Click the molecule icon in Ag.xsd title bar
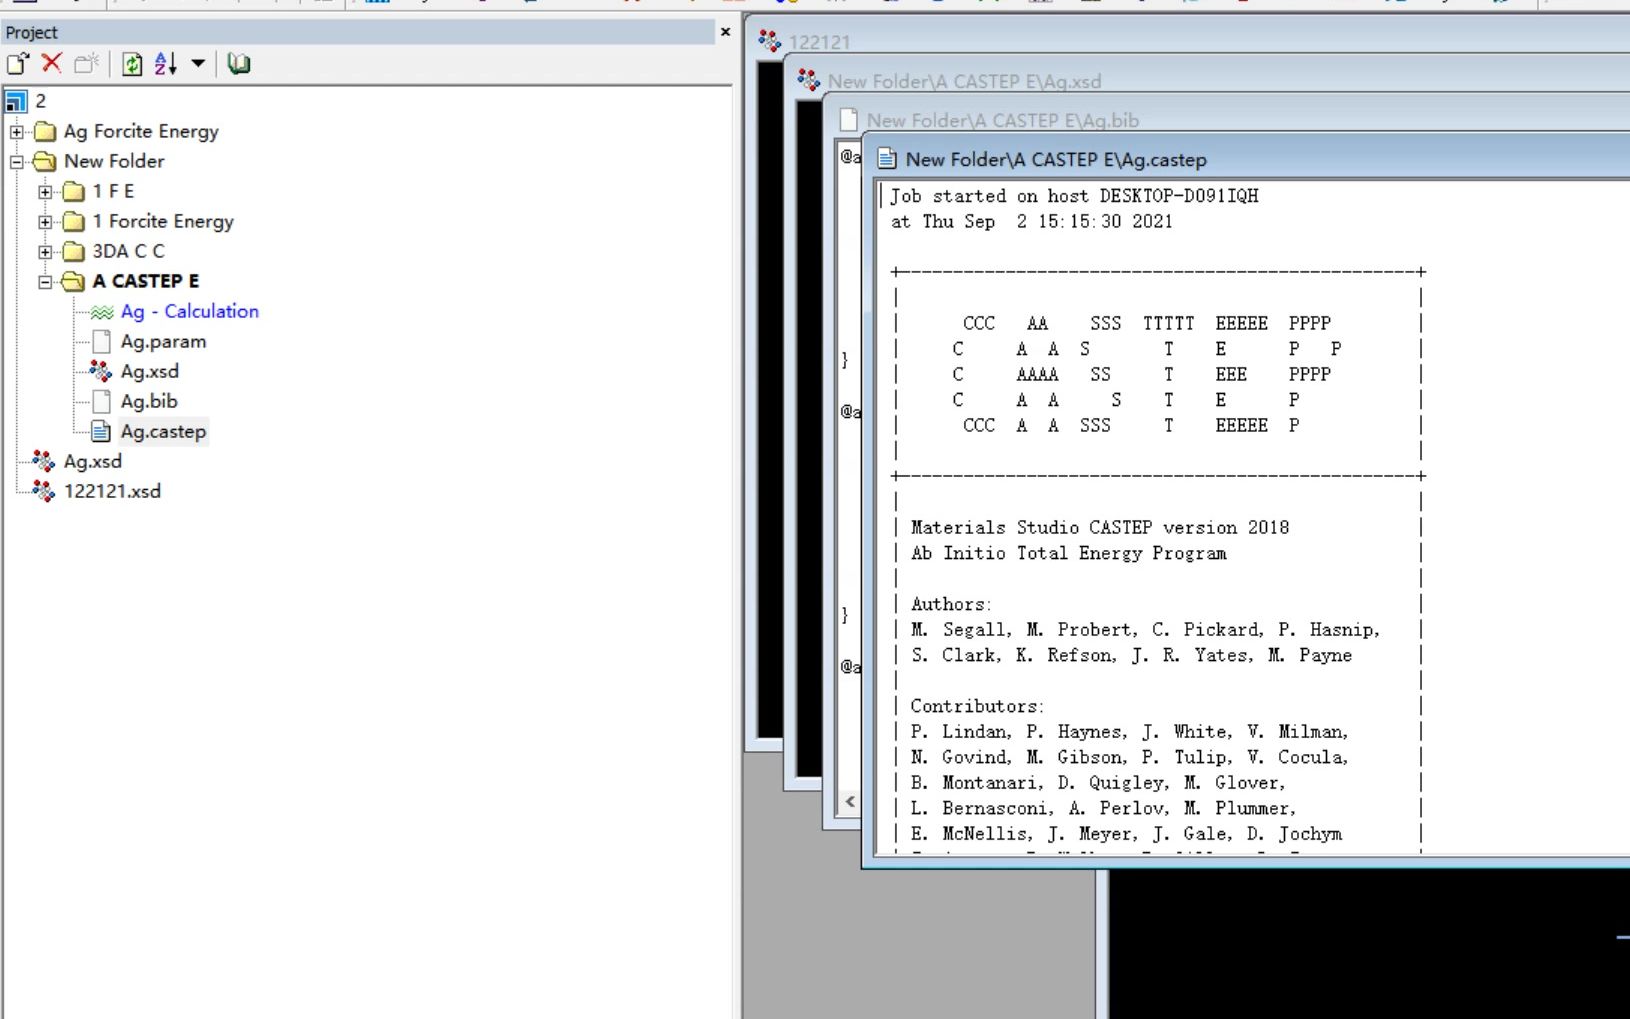Screen dimensions: 1630x1019 point(809,80)
